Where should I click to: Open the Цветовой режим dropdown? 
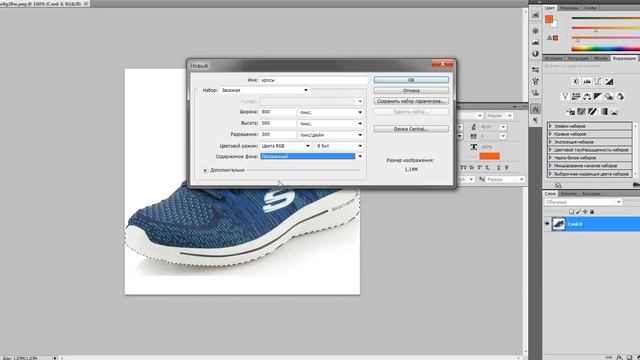coord(285,146)
